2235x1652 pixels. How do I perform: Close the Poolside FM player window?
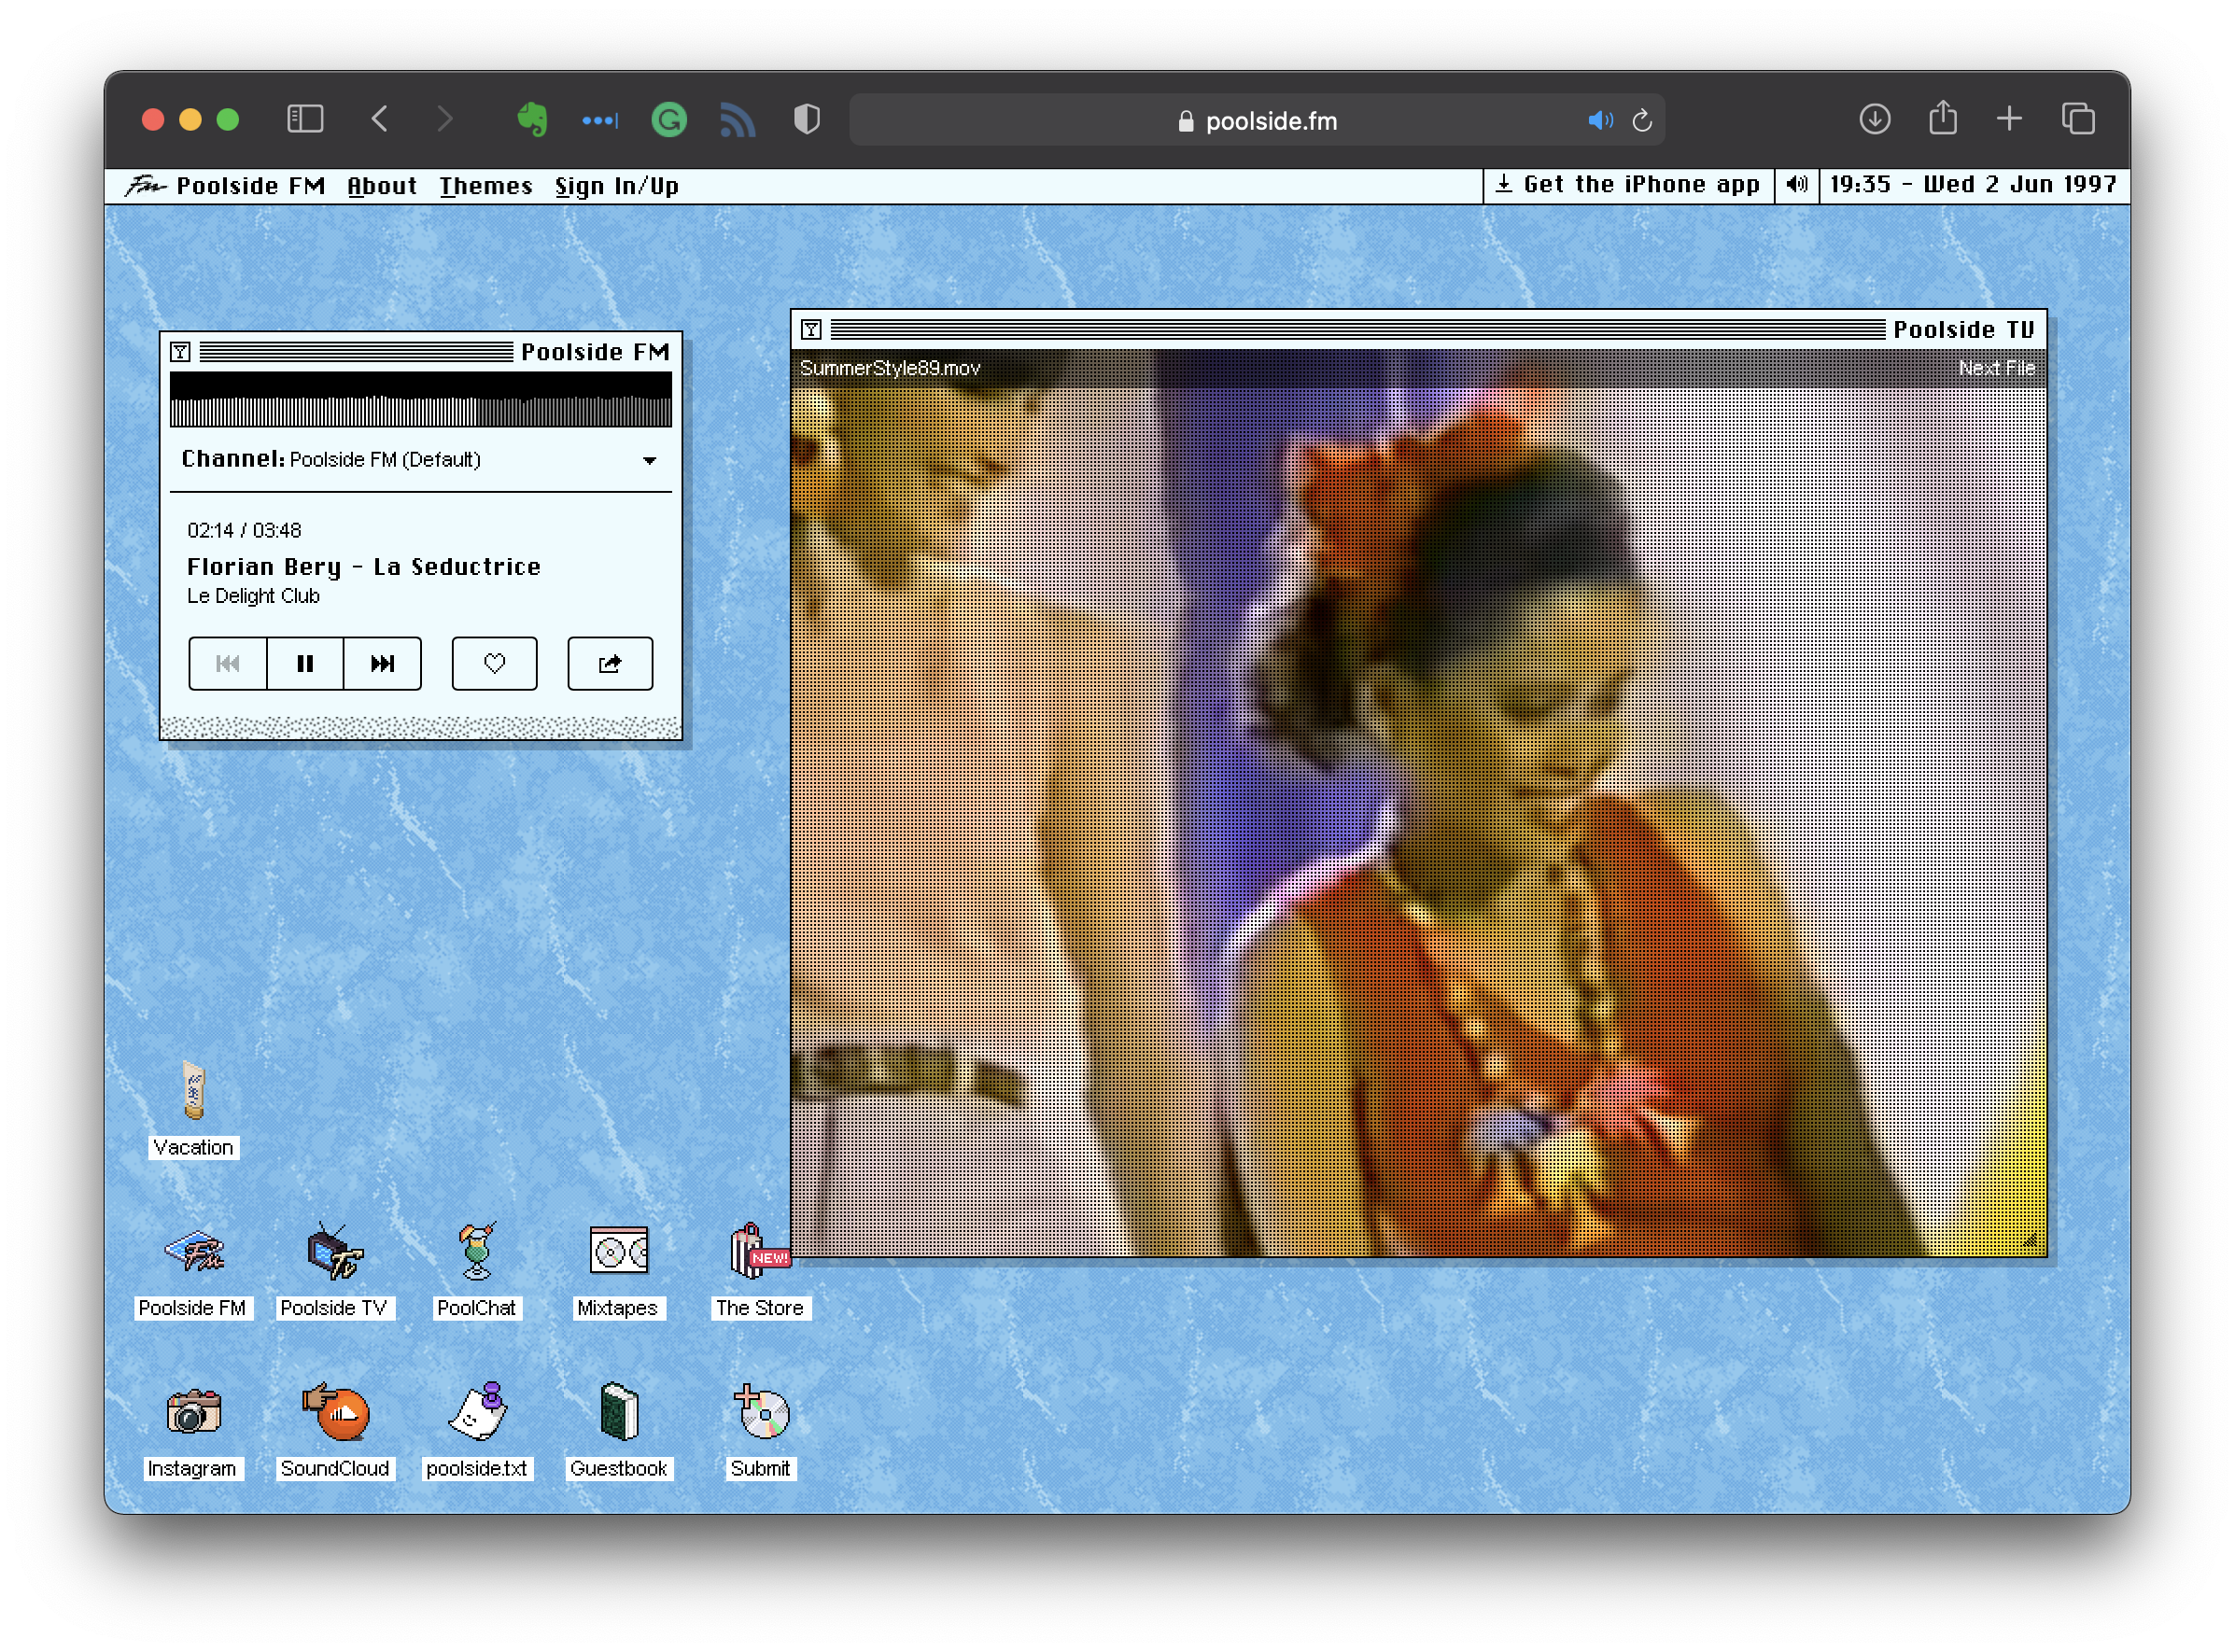[x=180, y=352]
